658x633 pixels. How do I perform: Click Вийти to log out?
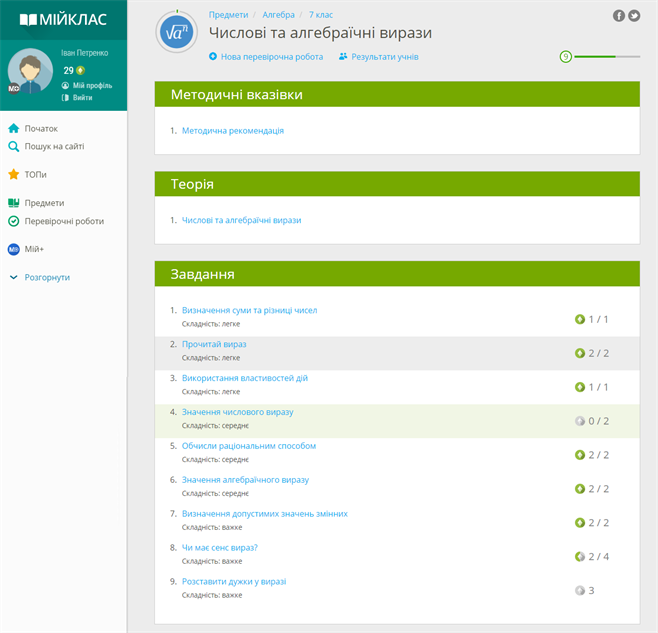[82, 98]
